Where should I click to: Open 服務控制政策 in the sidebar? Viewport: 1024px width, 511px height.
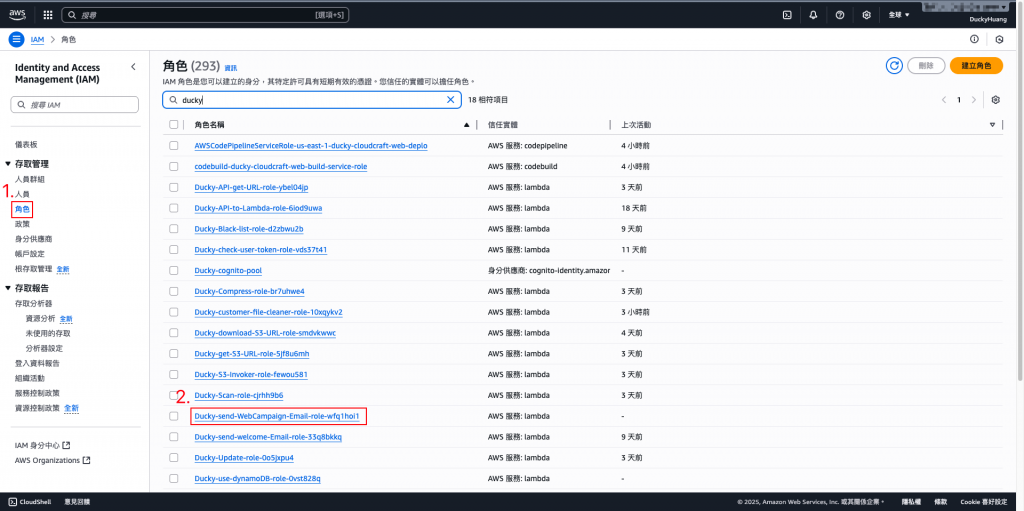37,393
